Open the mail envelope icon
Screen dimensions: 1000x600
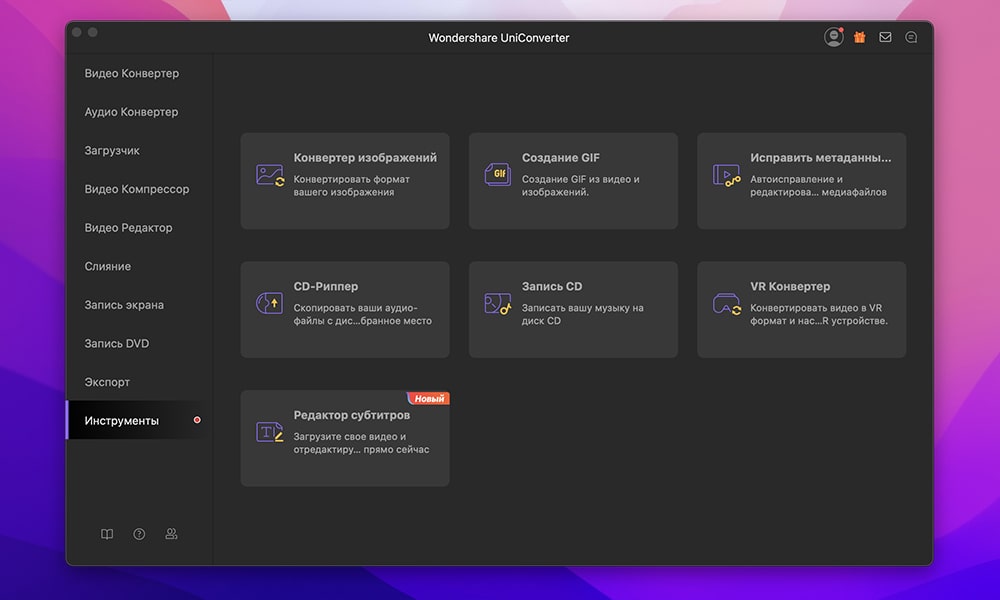click(x=884, y=36)
